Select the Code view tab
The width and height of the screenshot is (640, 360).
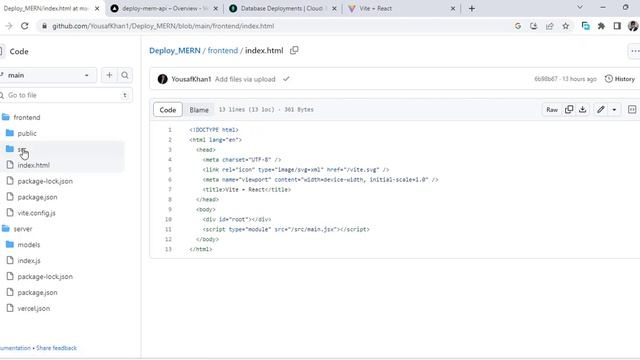[168, 110]
